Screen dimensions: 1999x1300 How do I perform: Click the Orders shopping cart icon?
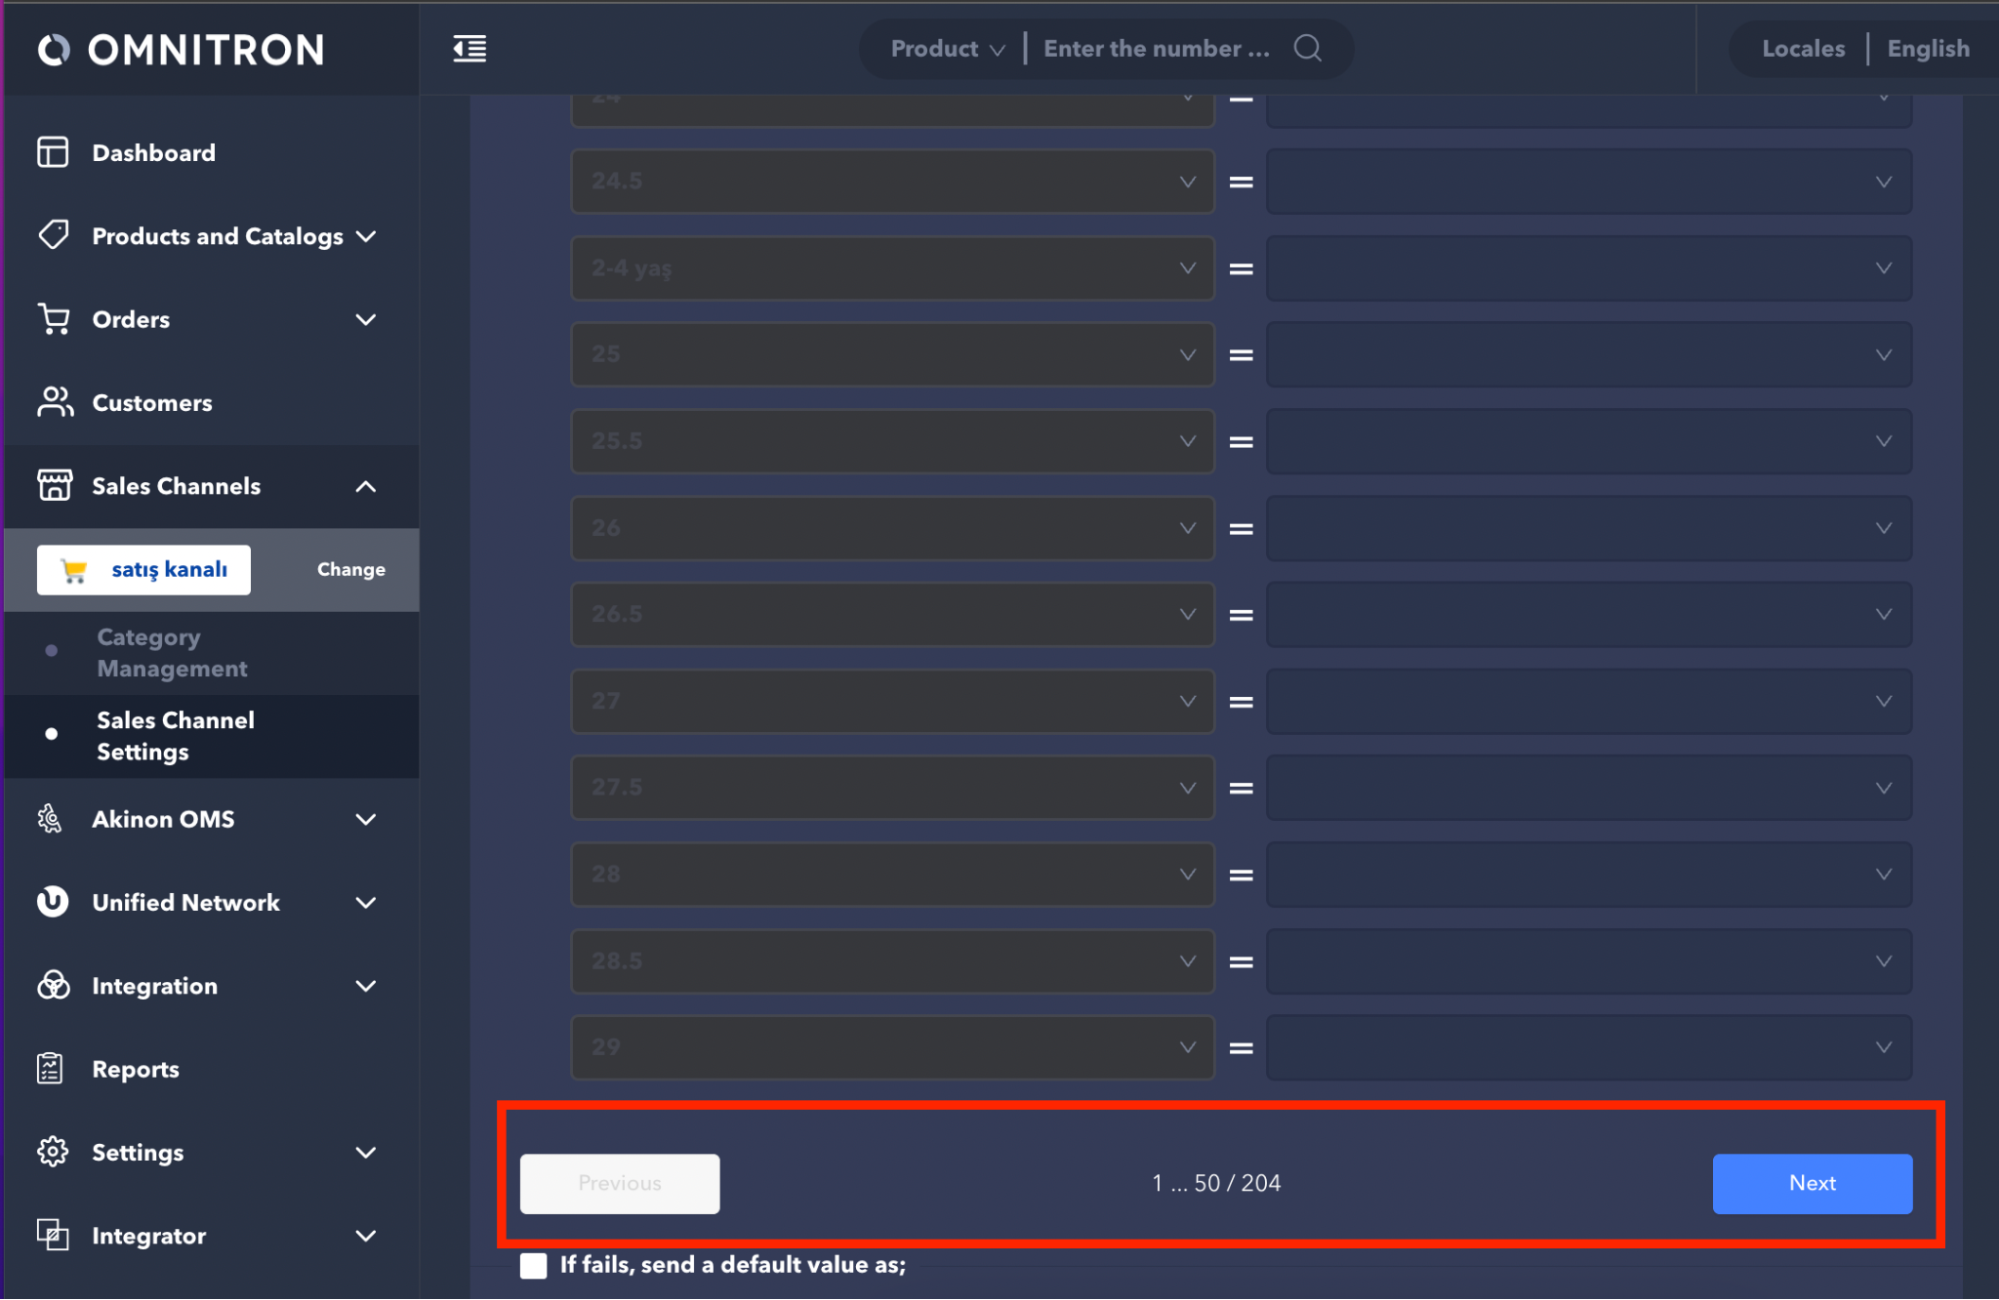point(54,319)
